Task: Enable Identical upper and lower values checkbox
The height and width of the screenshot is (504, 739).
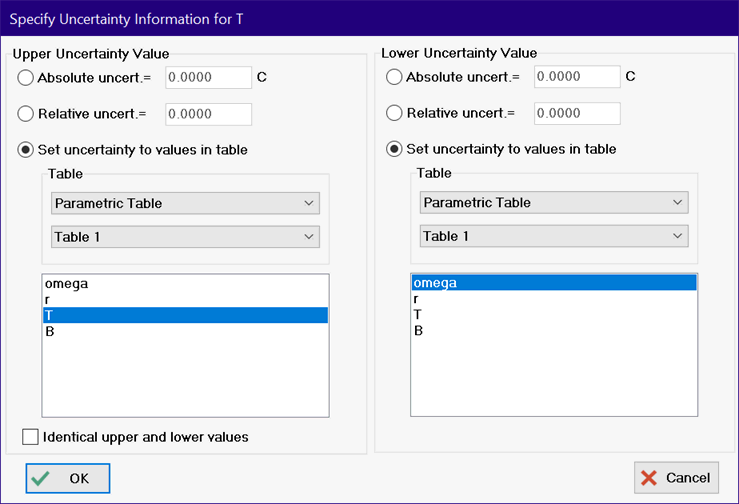Action: point(31,437)
